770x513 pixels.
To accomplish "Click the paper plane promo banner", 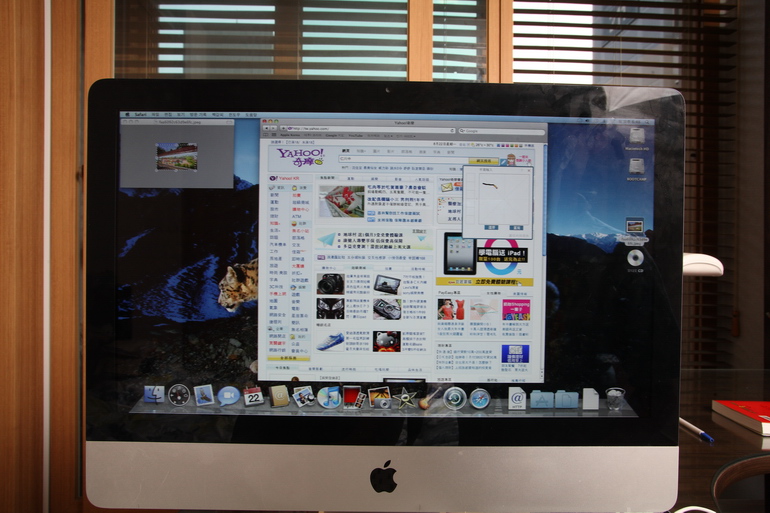I will (x=372, y=240).
